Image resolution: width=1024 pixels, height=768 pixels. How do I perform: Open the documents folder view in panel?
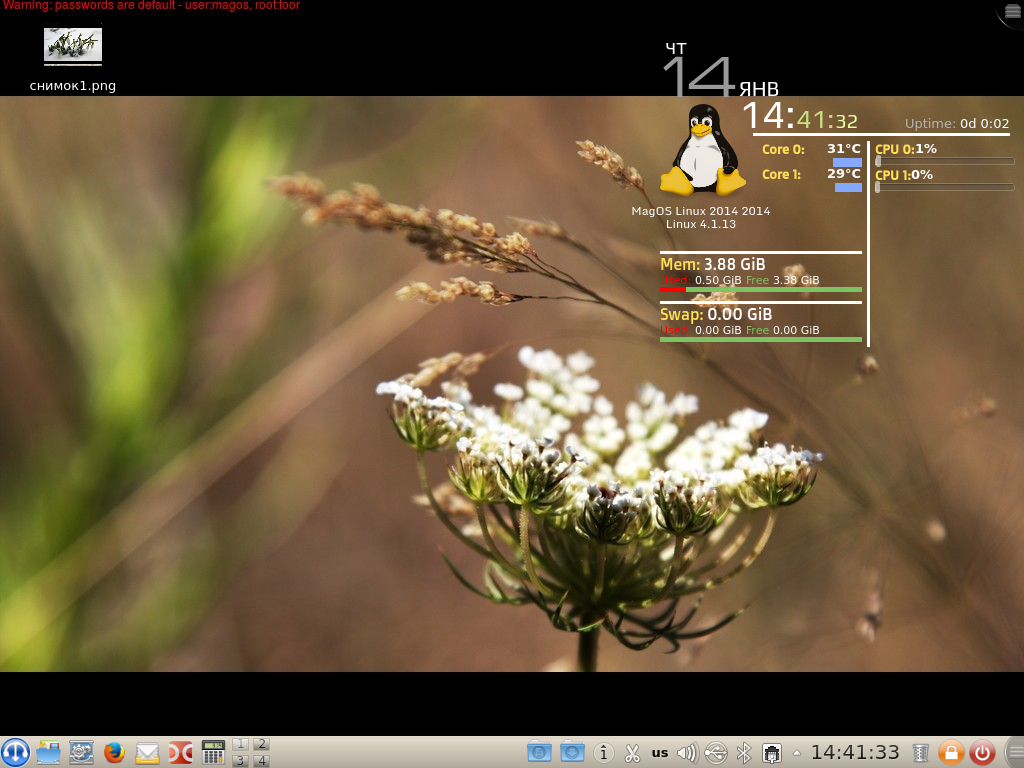539,752
